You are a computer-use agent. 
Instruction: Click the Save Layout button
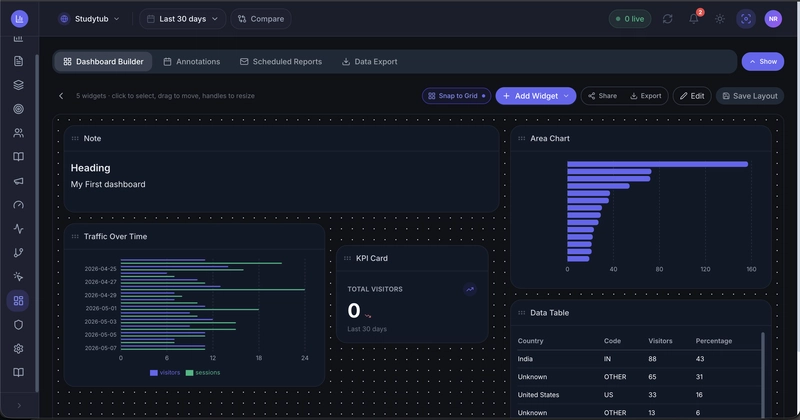point(750,96)
